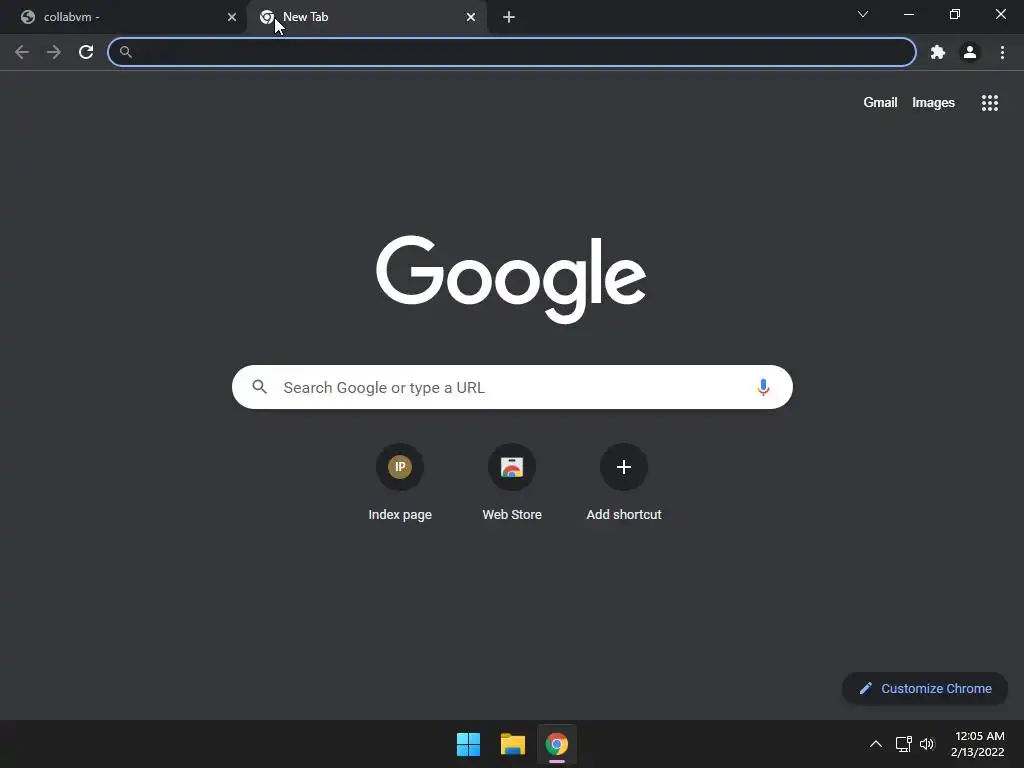Screen dimensions: 1024x768
Task: Reload the current page
Action: pyautogui.click(x=86, y=52)
